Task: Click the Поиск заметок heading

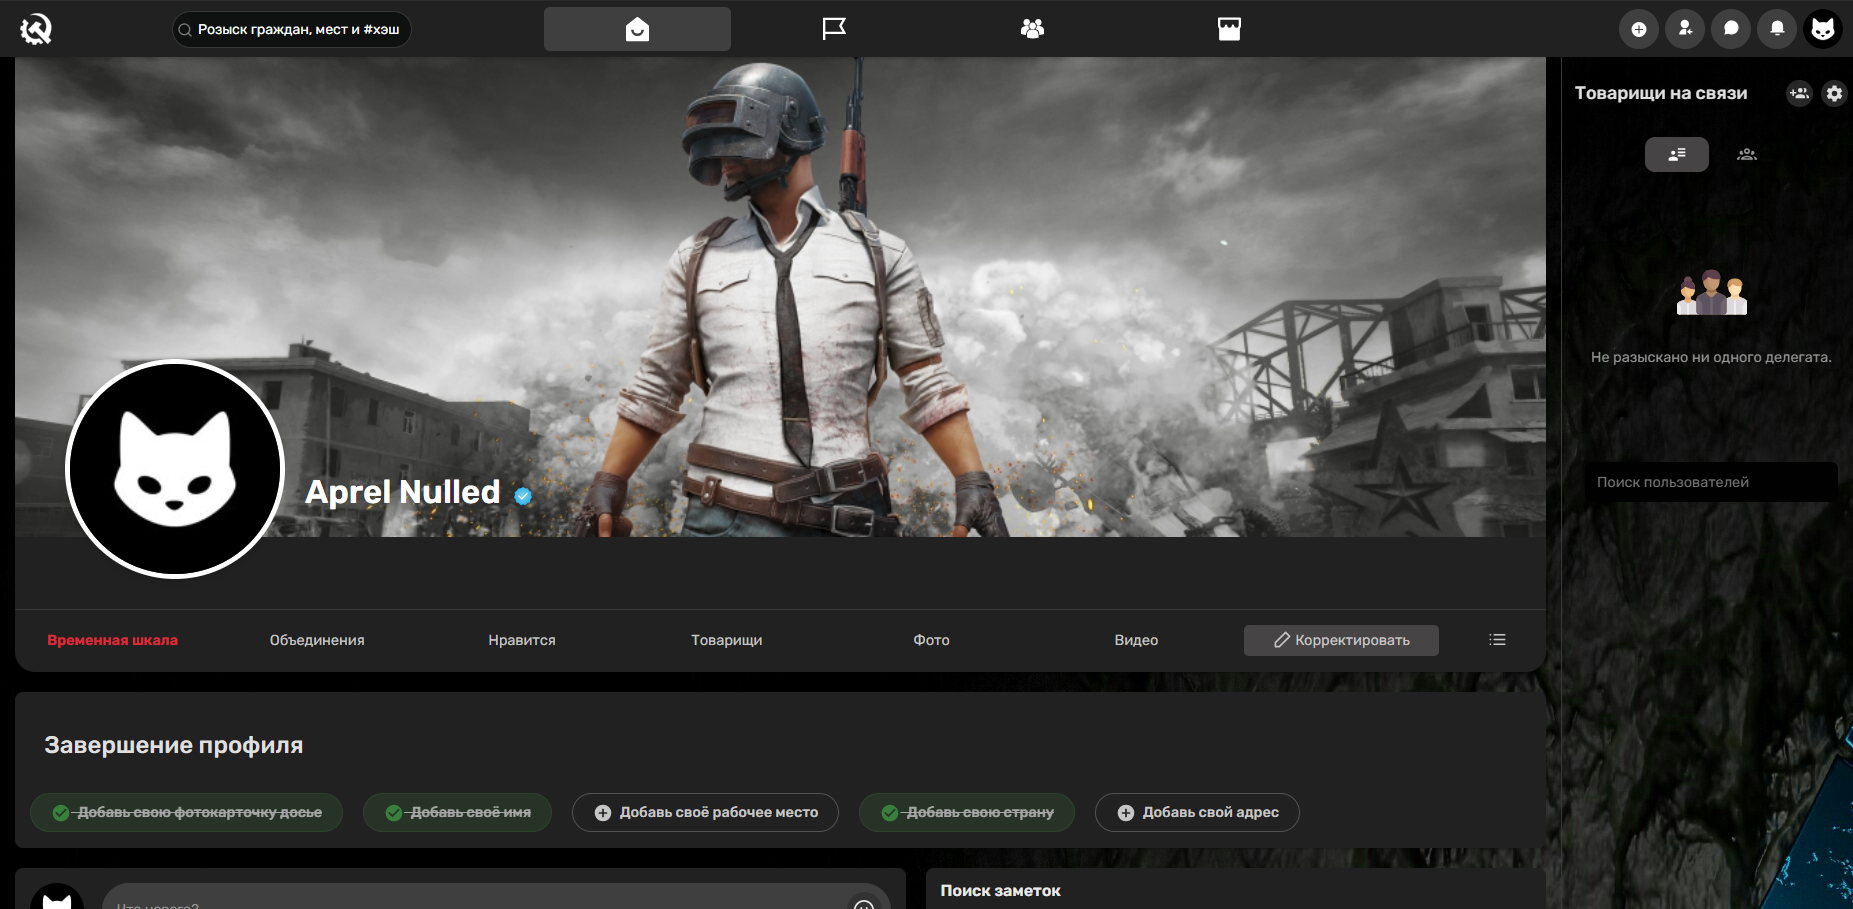Action: (1000, 891)
